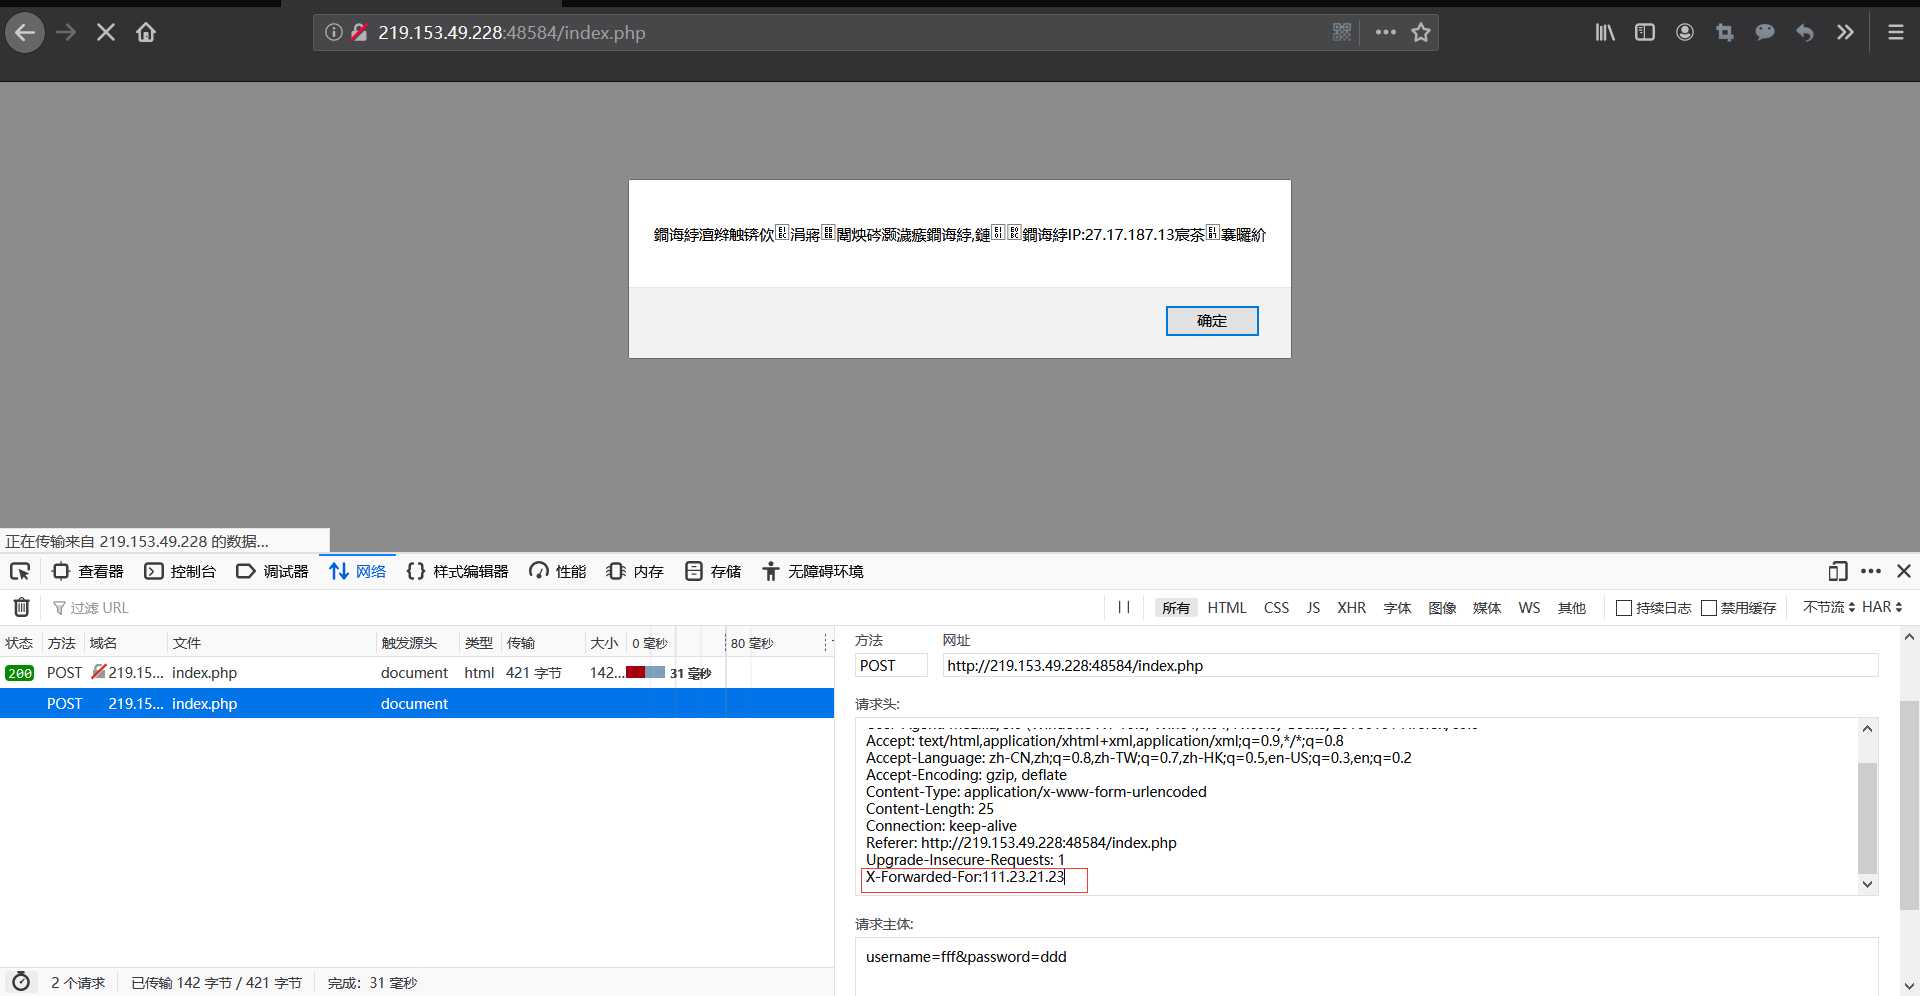Toggle the 图像 request filter
Screen dimensions: 1920x996
pos(1442,607)
